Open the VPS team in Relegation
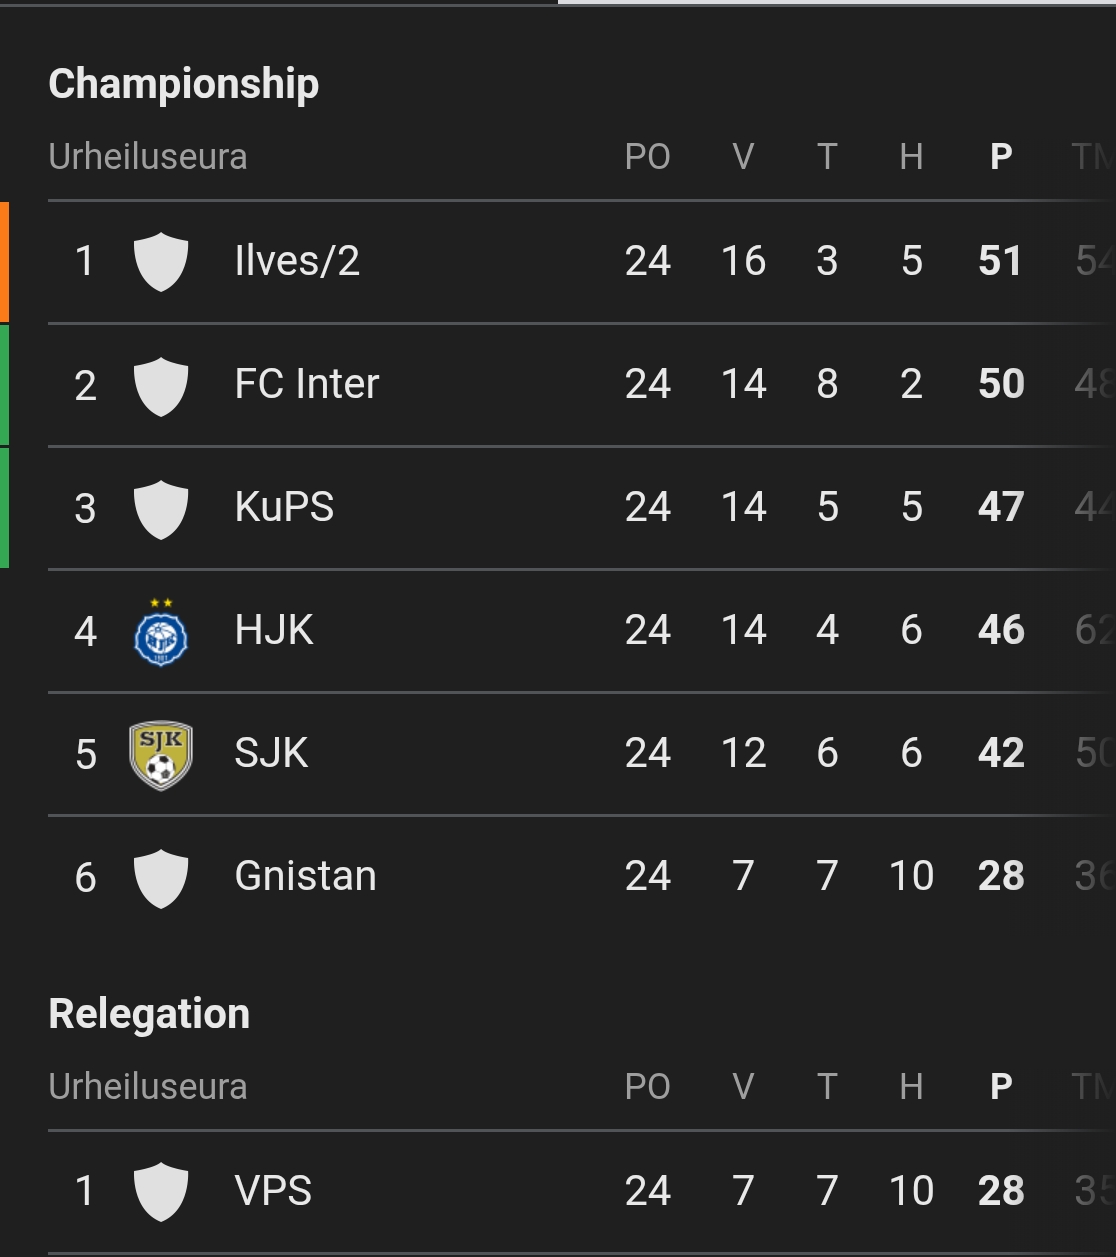1116x1257 pixels. coord(273,1191)
